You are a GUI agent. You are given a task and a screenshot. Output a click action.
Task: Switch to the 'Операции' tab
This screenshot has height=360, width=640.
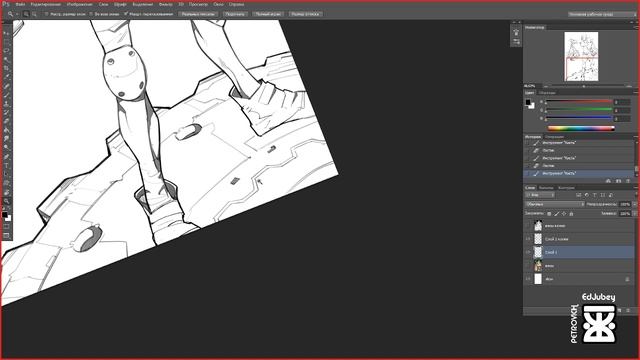pyautogui.click(x=554, y=137)
